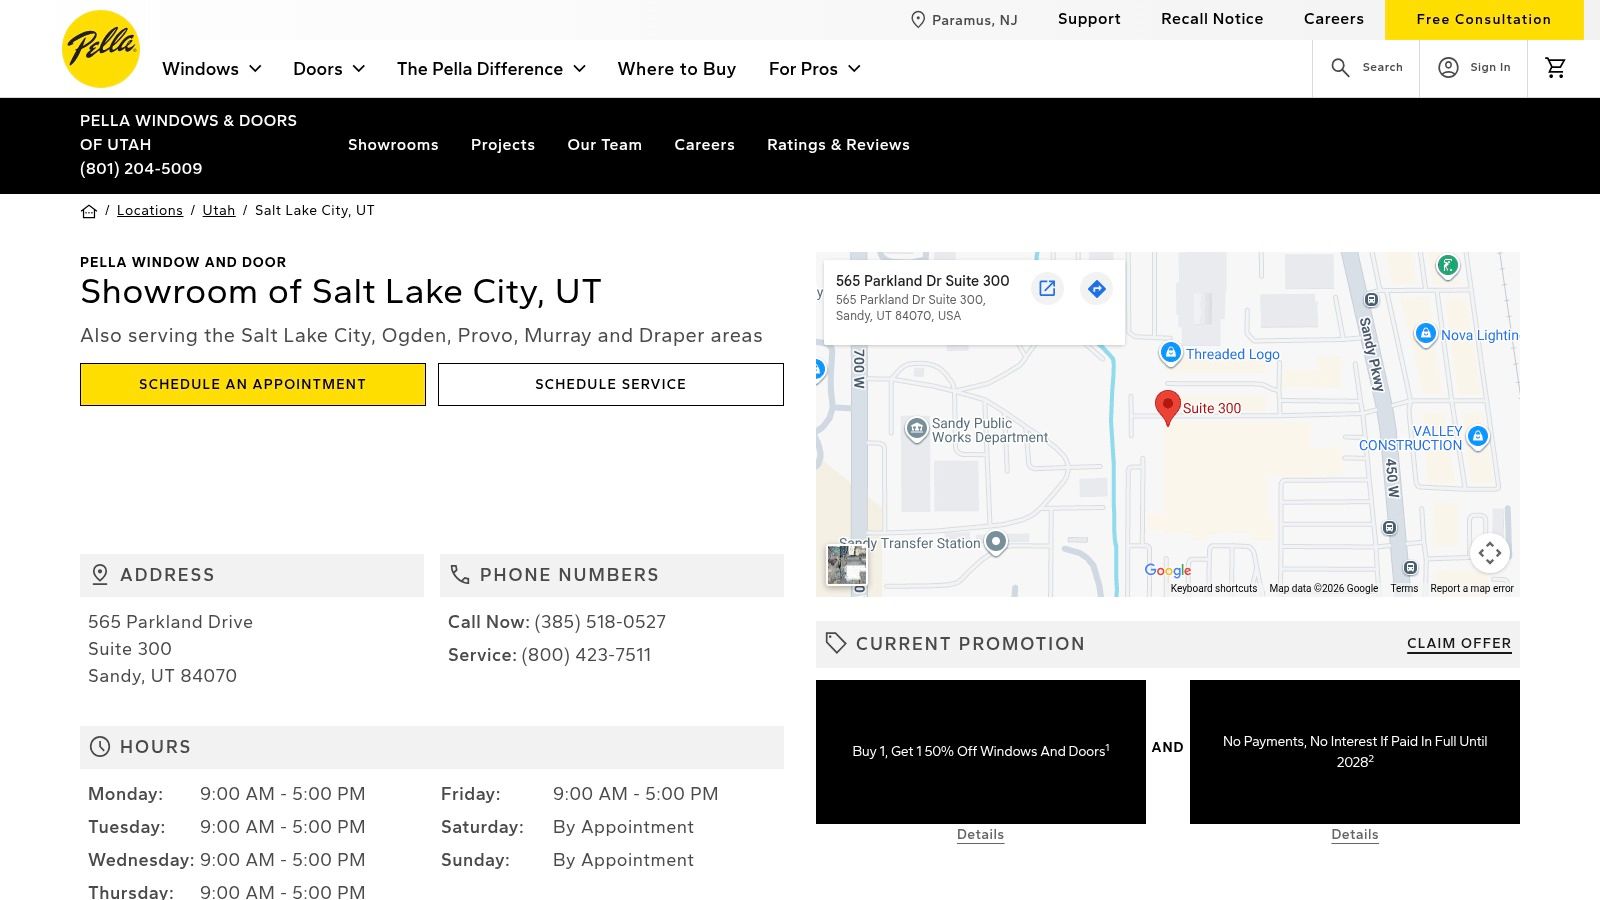This screenshot has height=900, width=1600.
Task: Click the phone icon in Phone Numbers header
Action: pyautogui.click(x=460, y=575)
